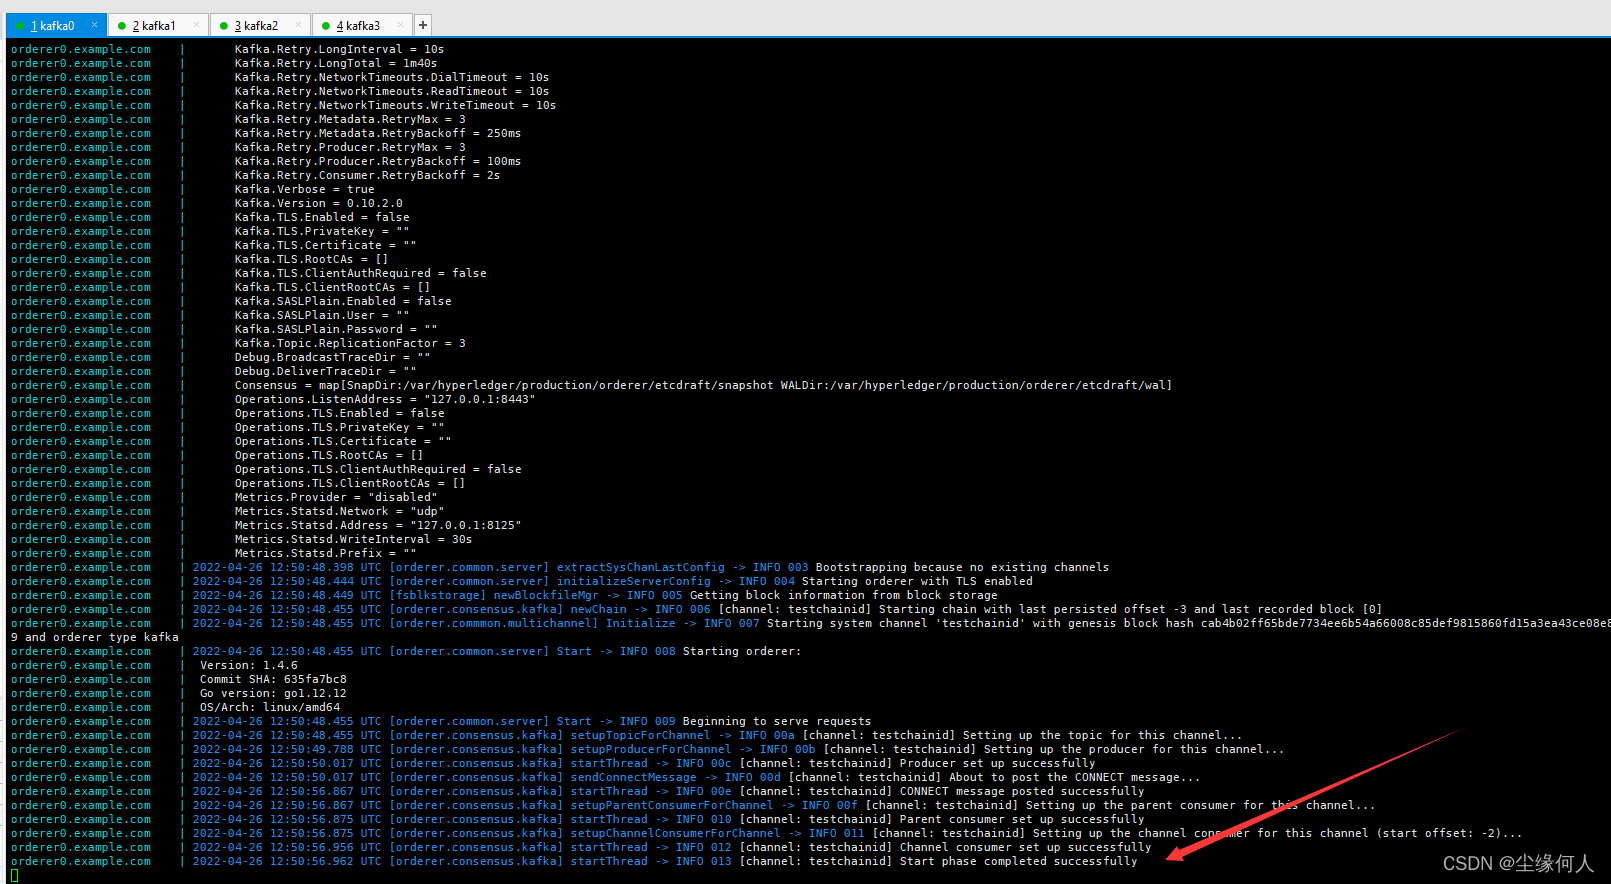Click the 'Kafka.TLS.Certificate' line
Screen dimensions: 1611x884
click(326, 245)
